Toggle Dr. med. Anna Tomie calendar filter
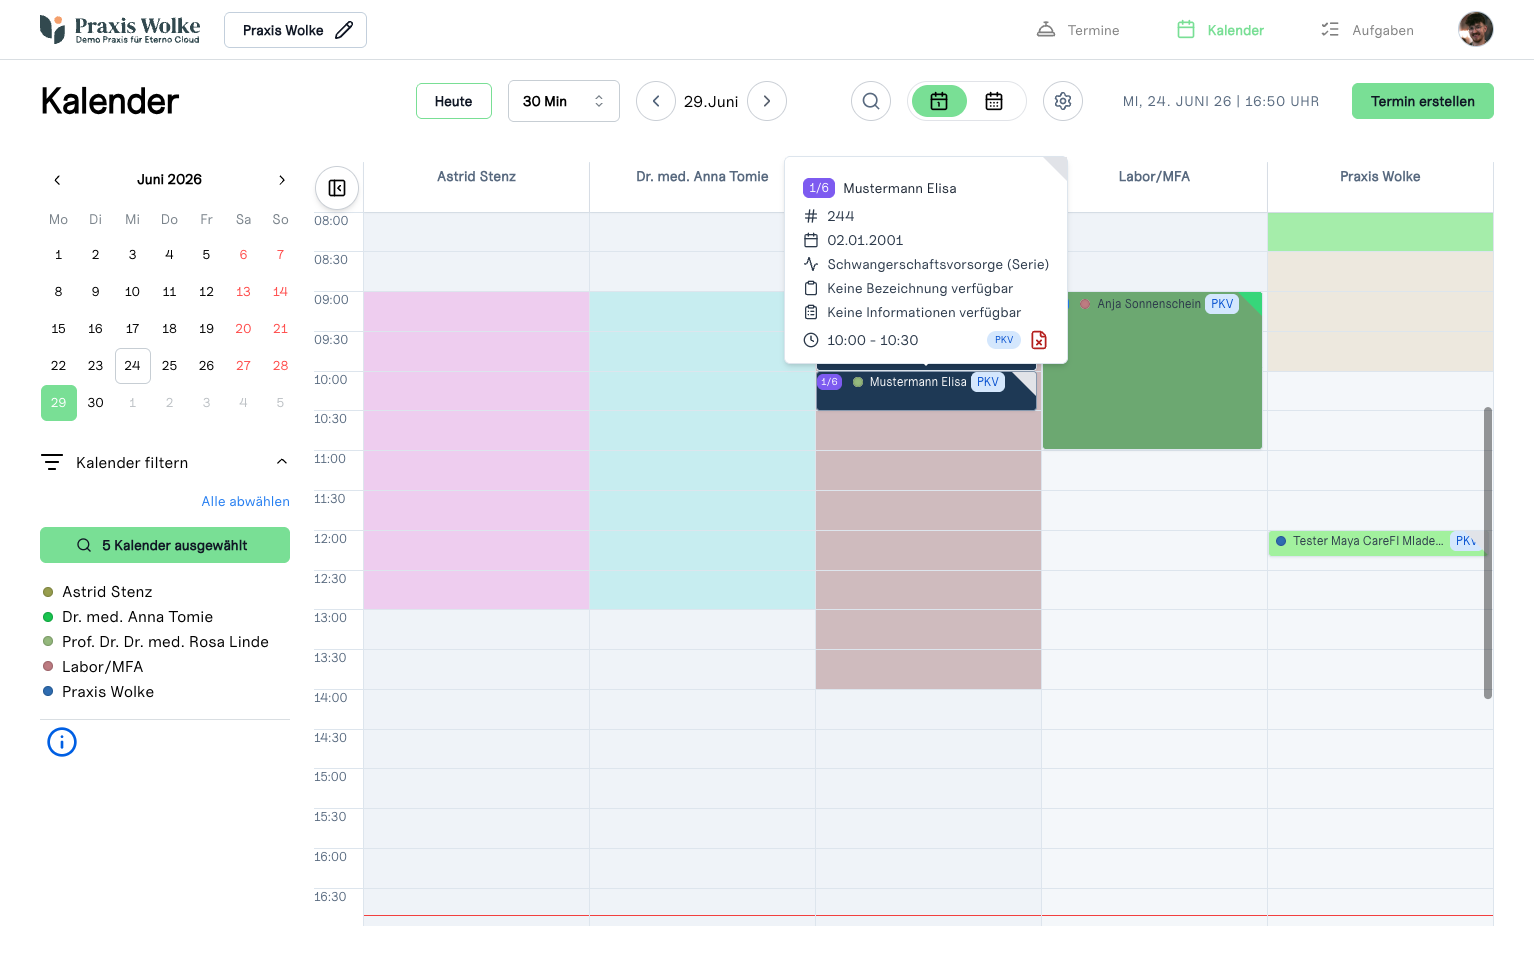 pyautogui.click(x=127, y=617)
